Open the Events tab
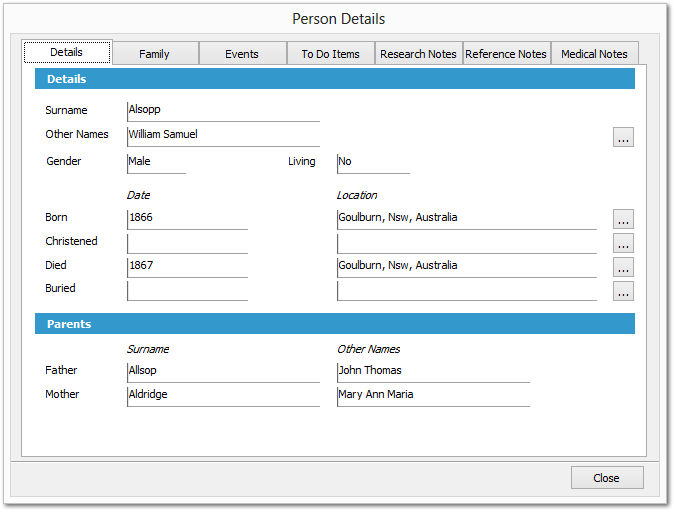This screenshot has height=512, width=675. pos(242,54)
